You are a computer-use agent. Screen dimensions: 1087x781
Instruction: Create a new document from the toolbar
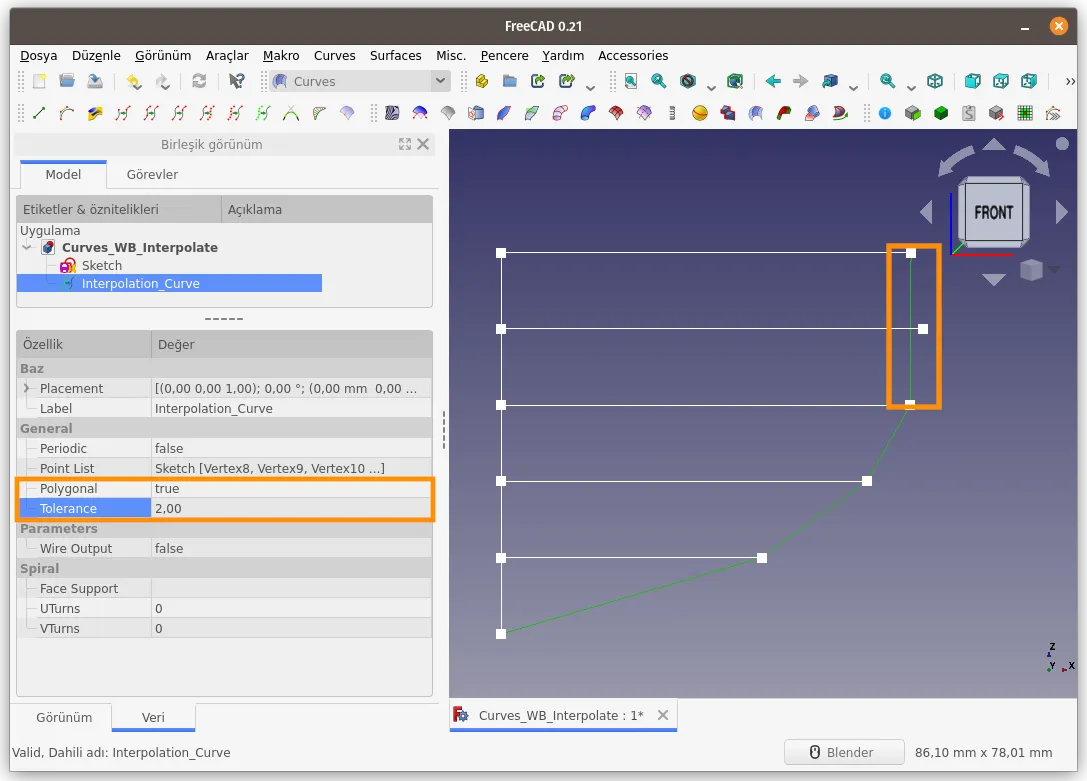click(x=40, y=81)
